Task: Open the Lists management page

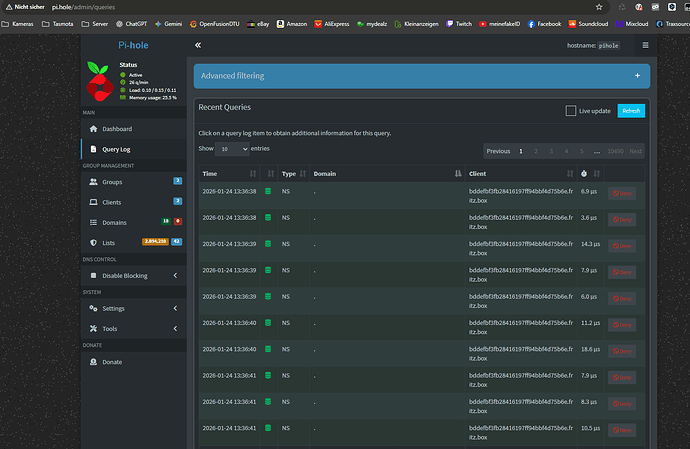Action: point(134,243)
